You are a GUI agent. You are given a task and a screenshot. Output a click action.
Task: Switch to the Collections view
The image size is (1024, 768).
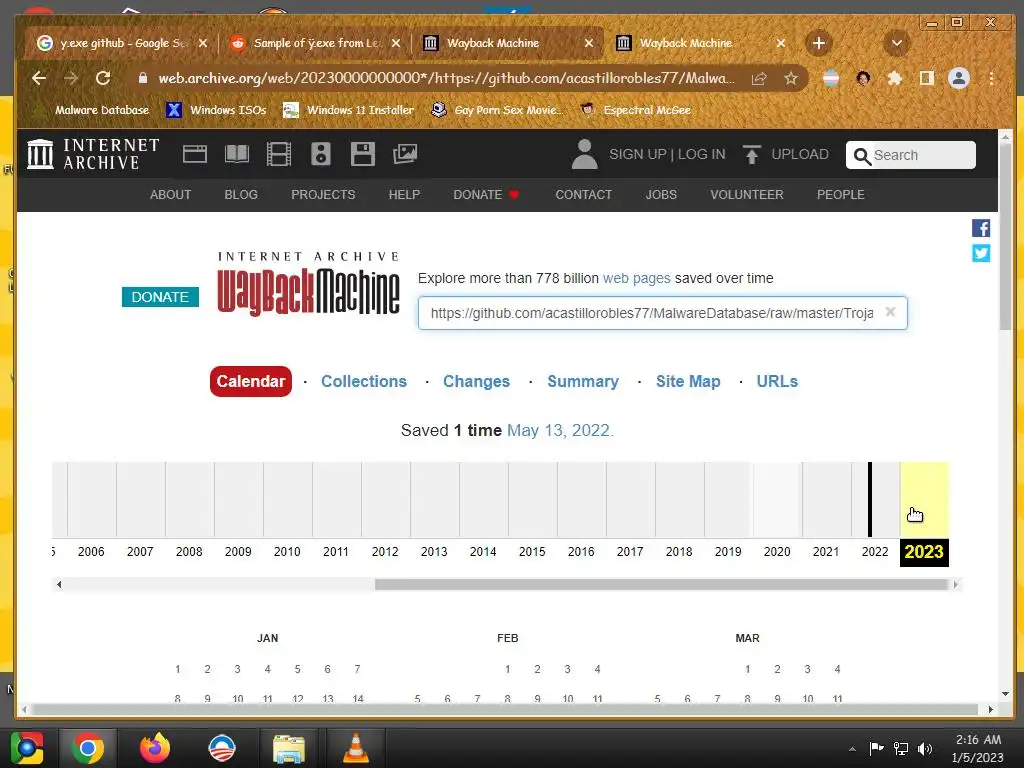364,381
